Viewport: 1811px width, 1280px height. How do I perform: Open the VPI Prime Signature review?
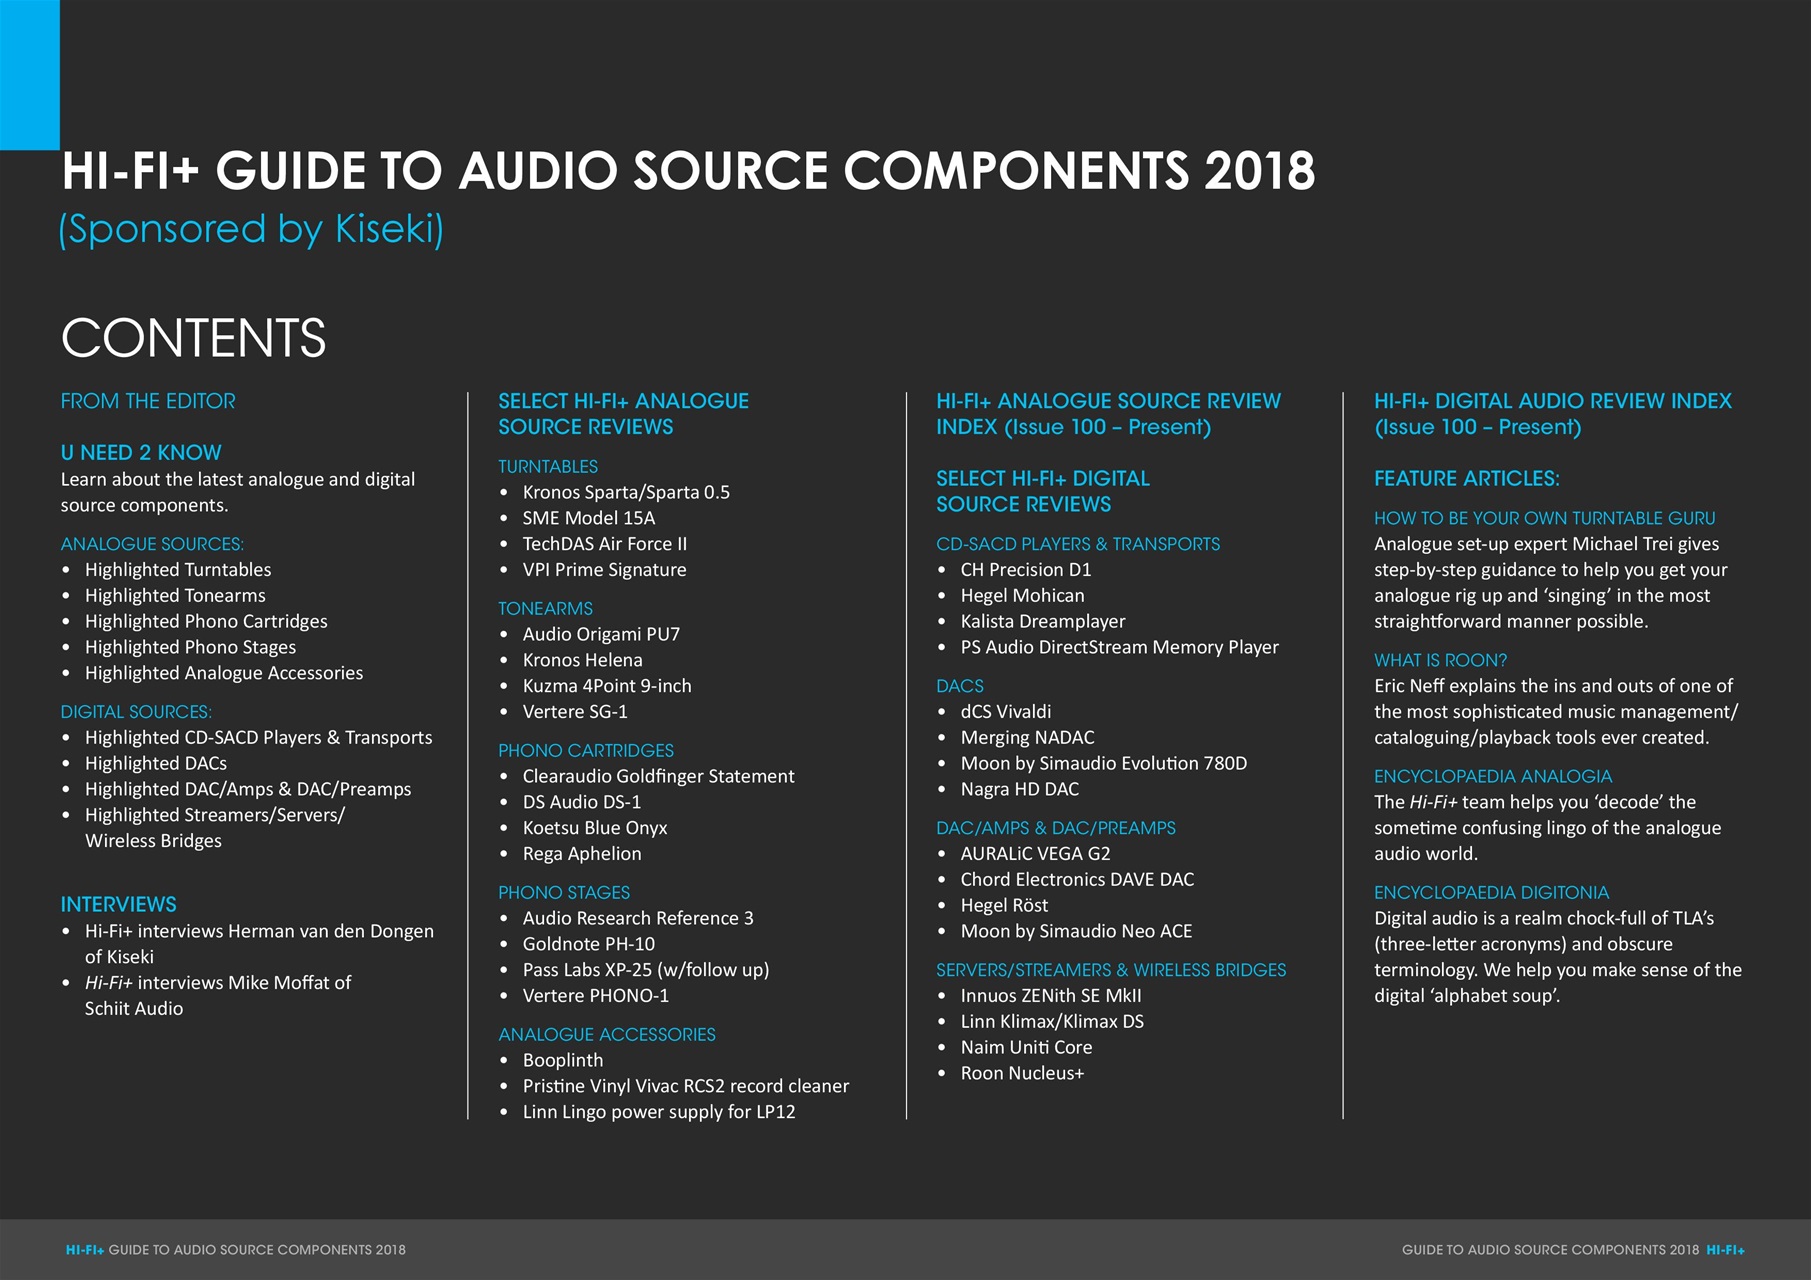(x=604, y=570)
